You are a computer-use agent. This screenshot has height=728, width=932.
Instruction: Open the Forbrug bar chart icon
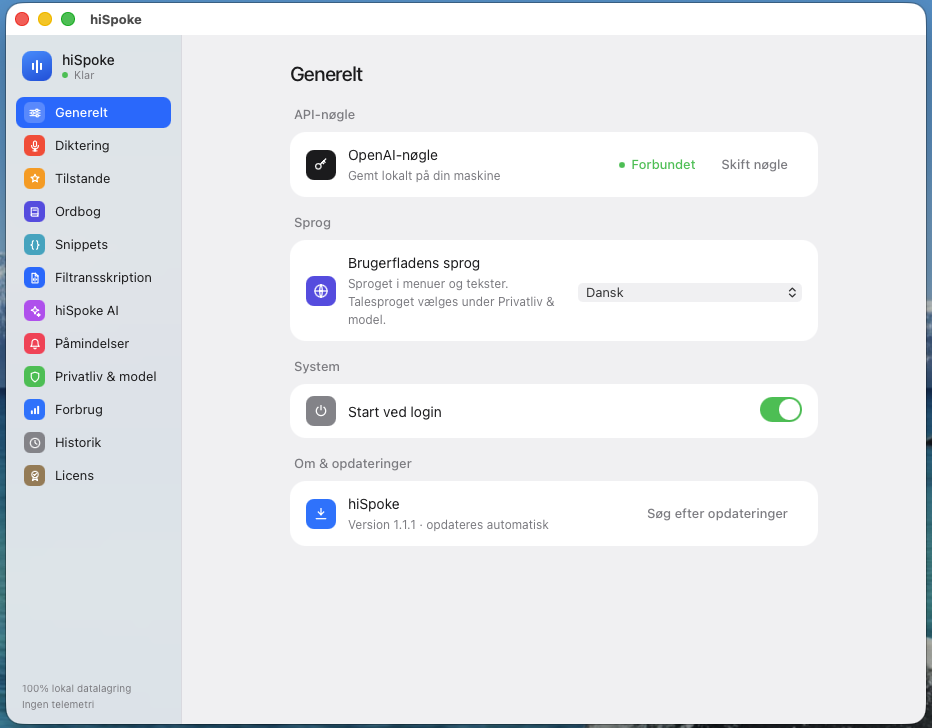click(x=34, y=409)
